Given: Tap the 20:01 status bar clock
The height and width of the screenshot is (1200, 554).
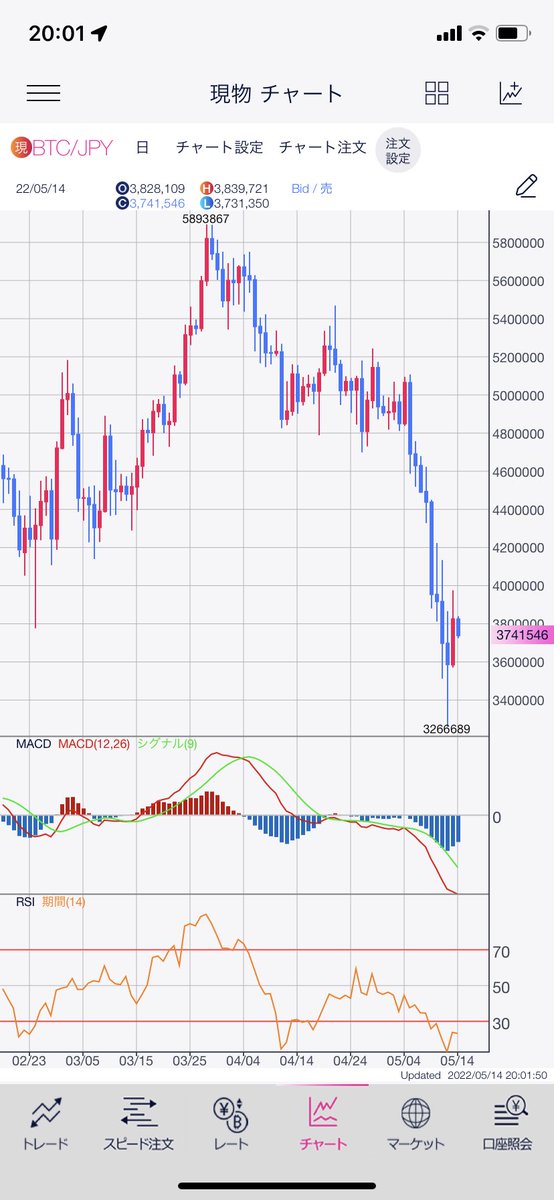Looking at the screenshot, I should pyautogui.click(x=56, y=34).
